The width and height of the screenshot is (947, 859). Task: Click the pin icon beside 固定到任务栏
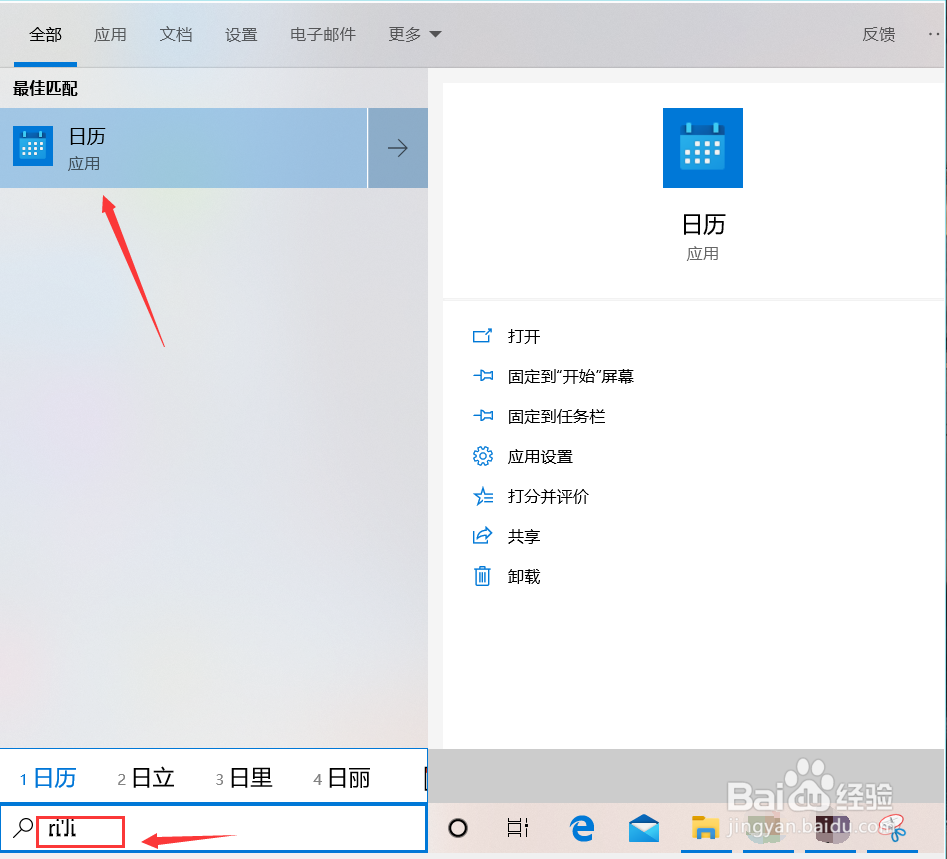coord(483,416)
